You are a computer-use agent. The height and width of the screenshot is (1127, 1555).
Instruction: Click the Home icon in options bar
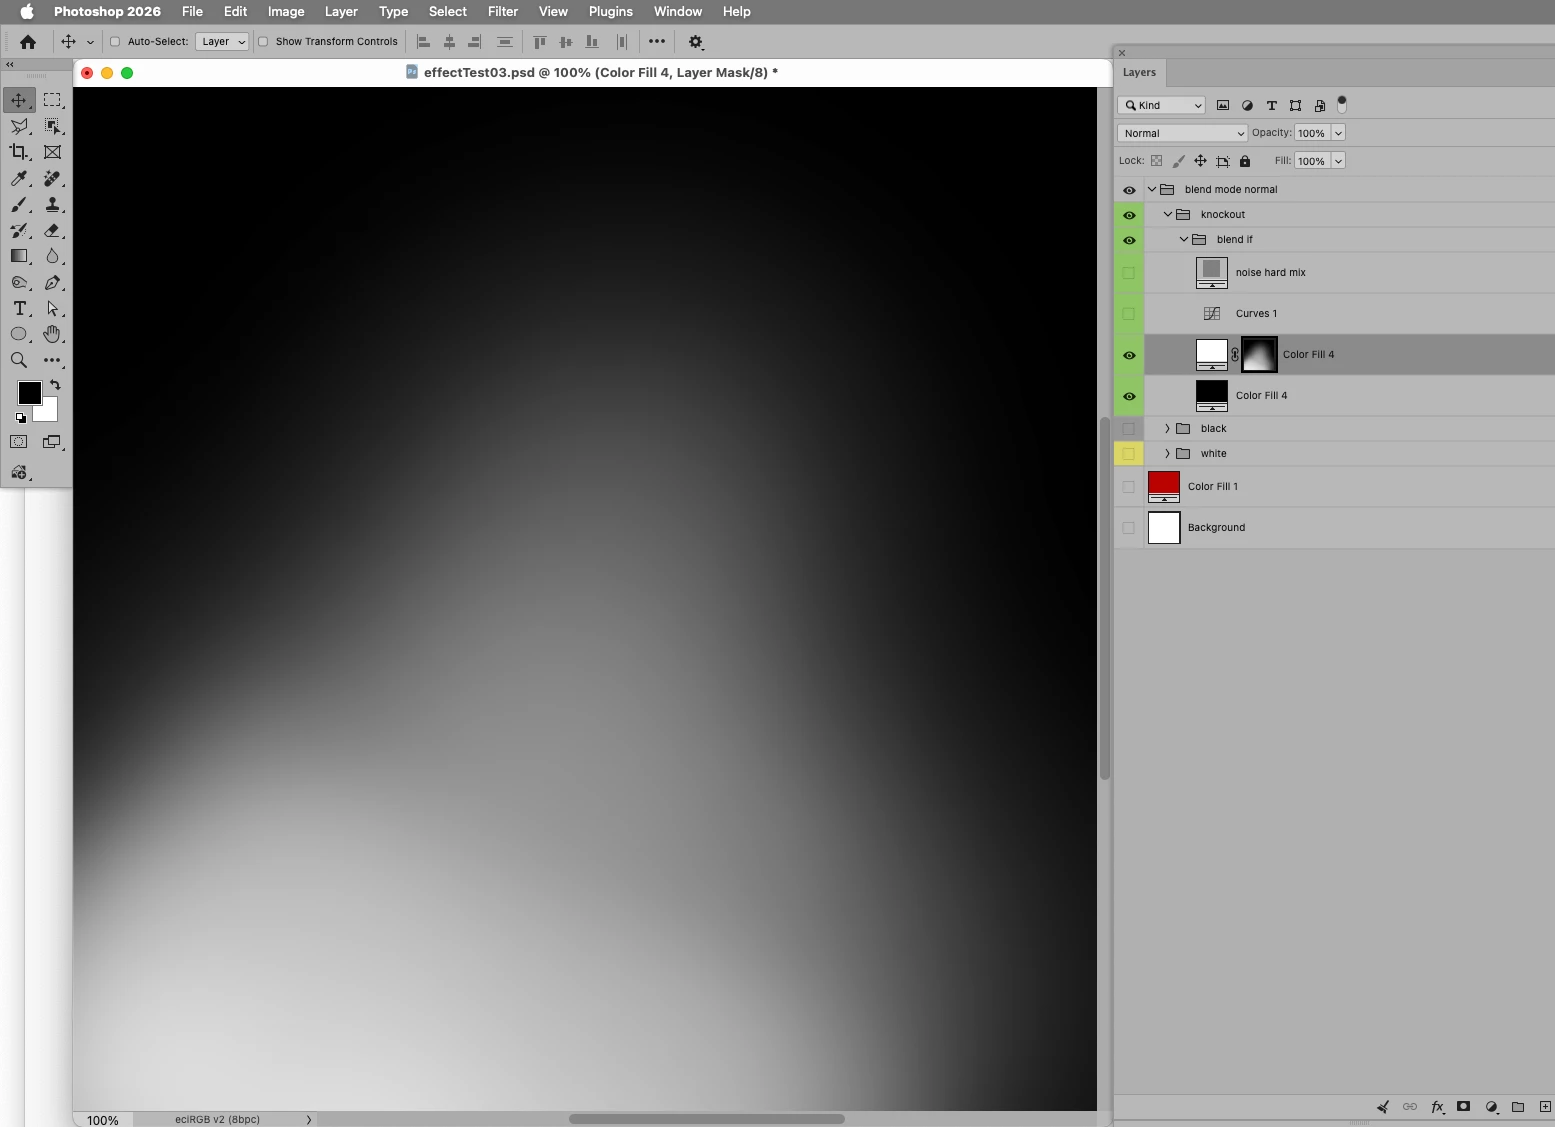point(28,42)
